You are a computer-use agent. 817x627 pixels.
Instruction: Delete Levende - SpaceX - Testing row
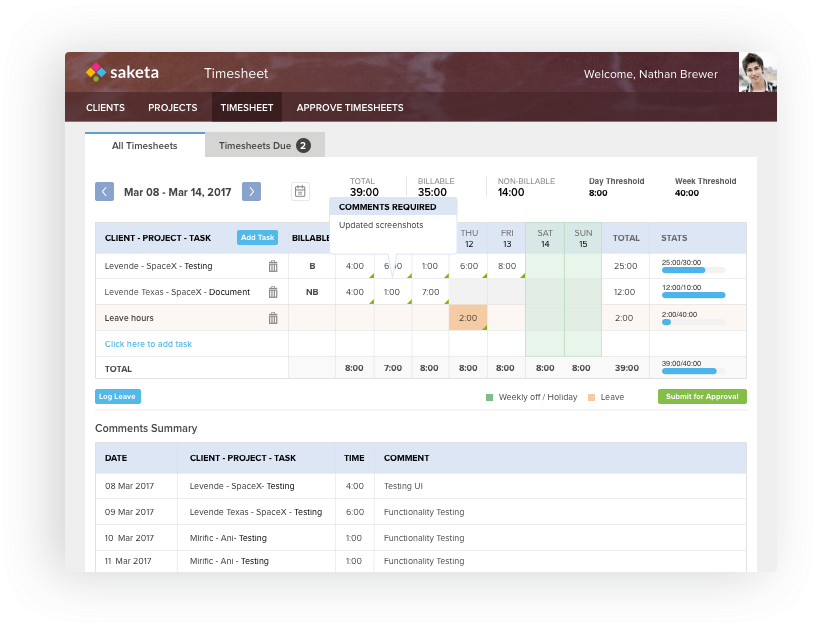pos(273,266)
